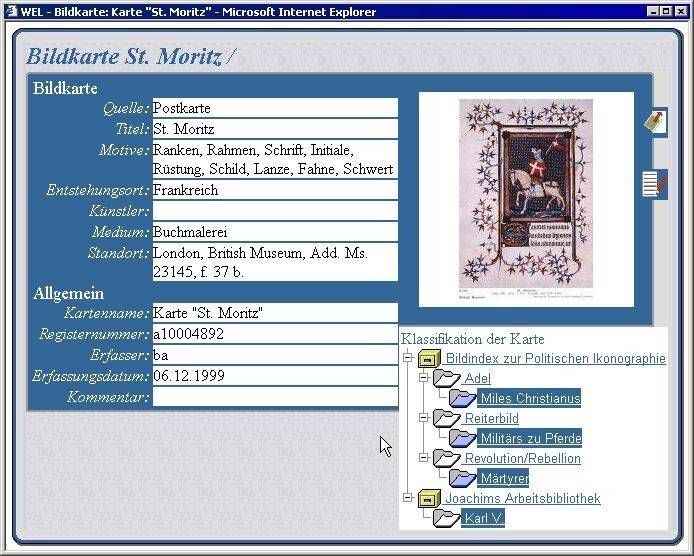Click the Standort field with London, British Museum
This screenshot has width=694, height=556.
pyautogui.click(x=275, y=262)
